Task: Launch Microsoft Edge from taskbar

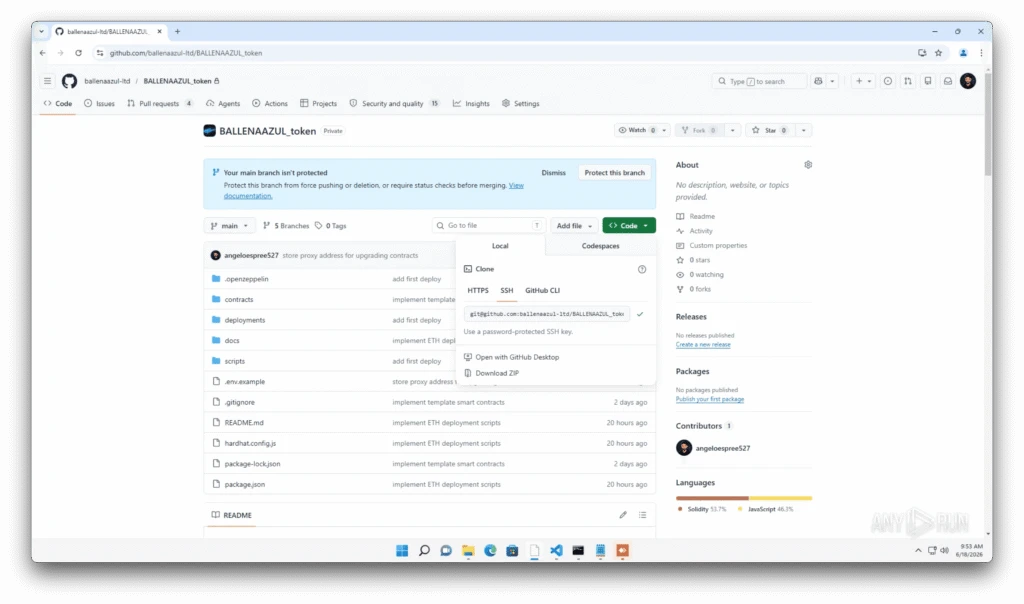Action: point(490,550)
